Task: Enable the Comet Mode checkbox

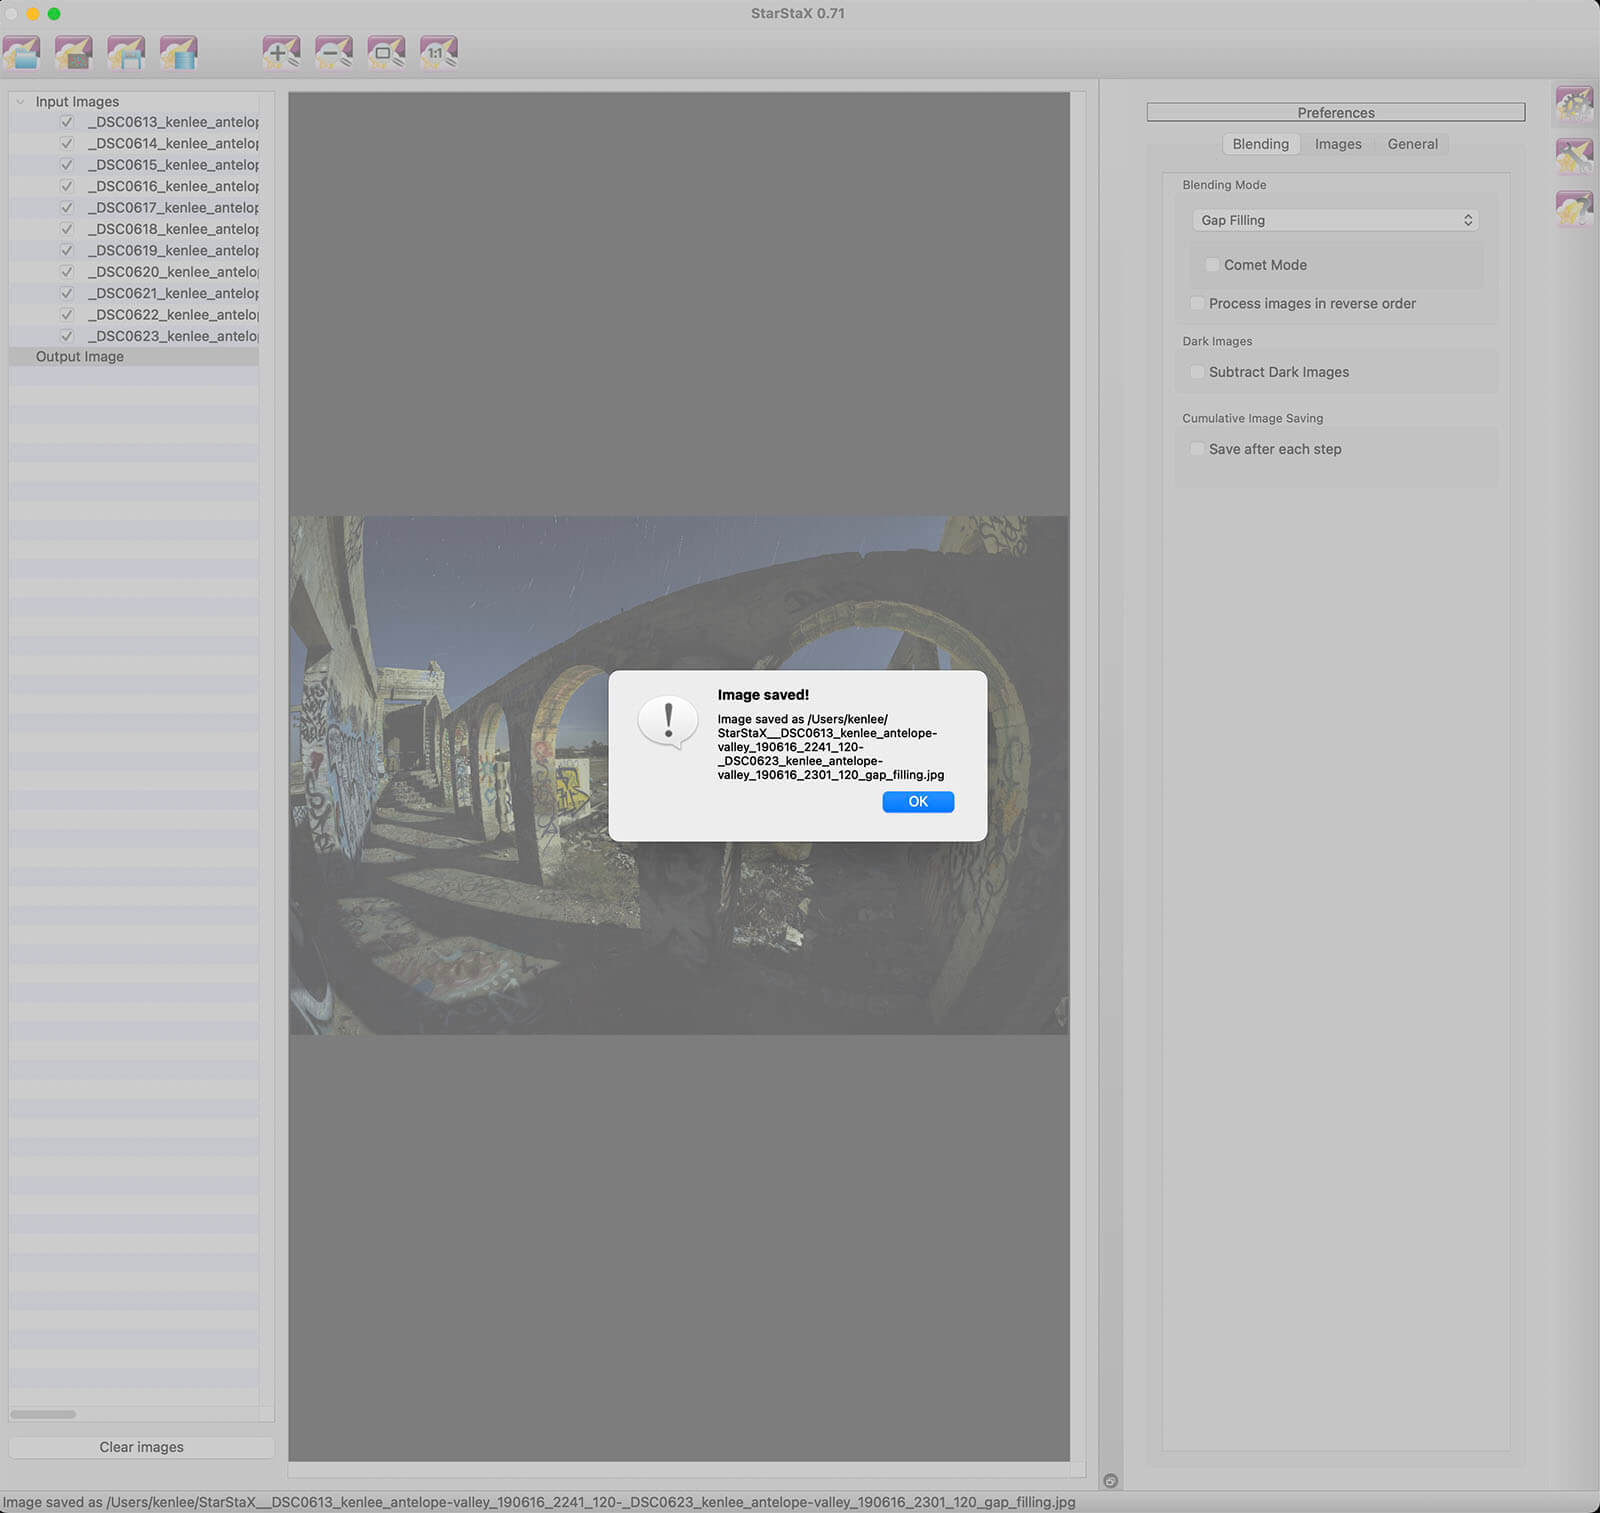Action: 1212,265
